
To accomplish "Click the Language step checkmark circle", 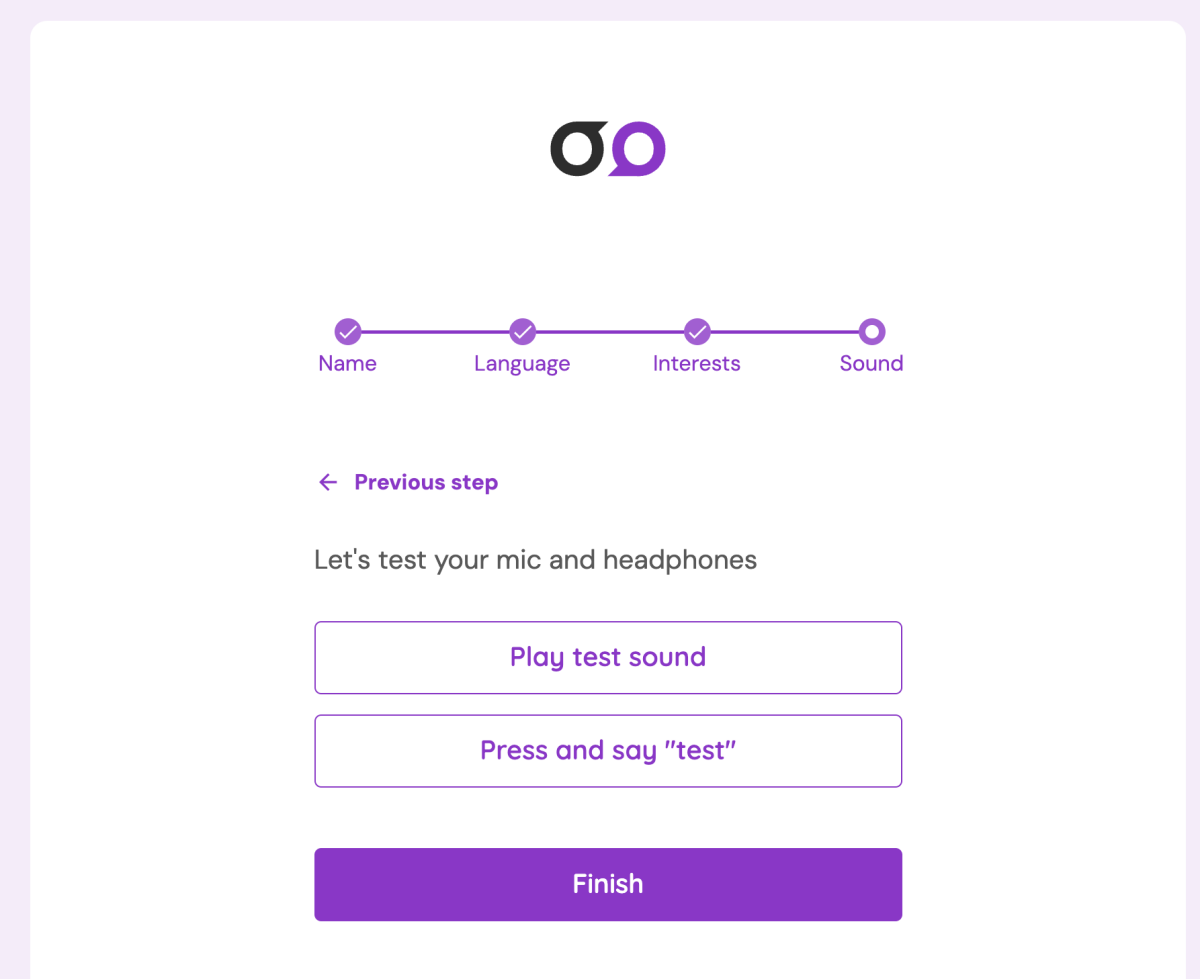I will (x=522, y=331).
